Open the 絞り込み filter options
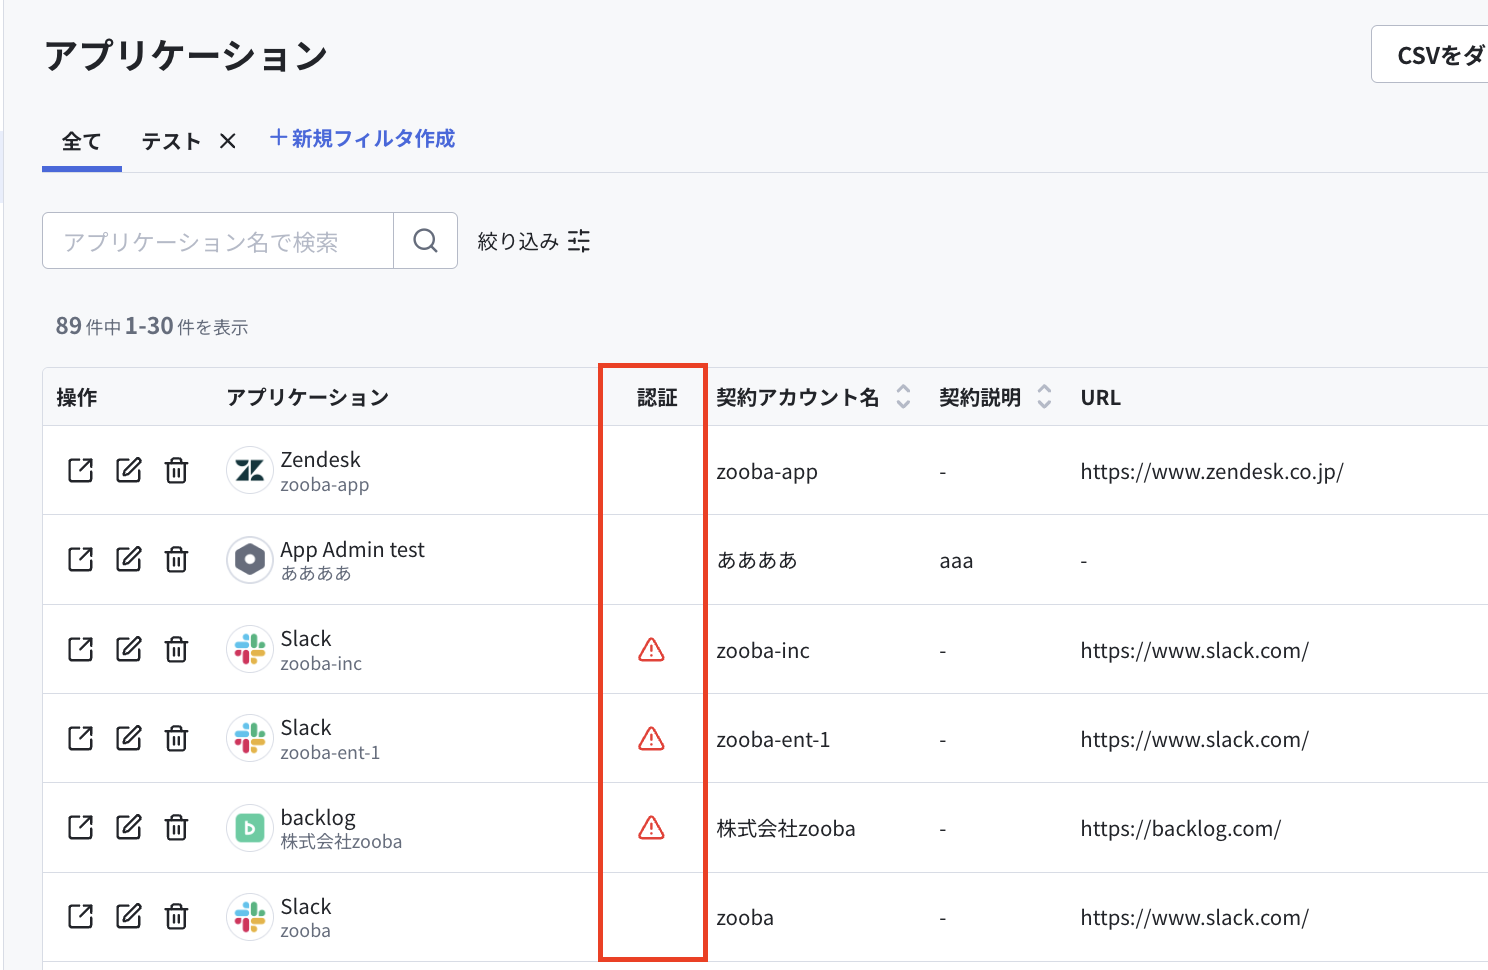 (x=534, y=241)
